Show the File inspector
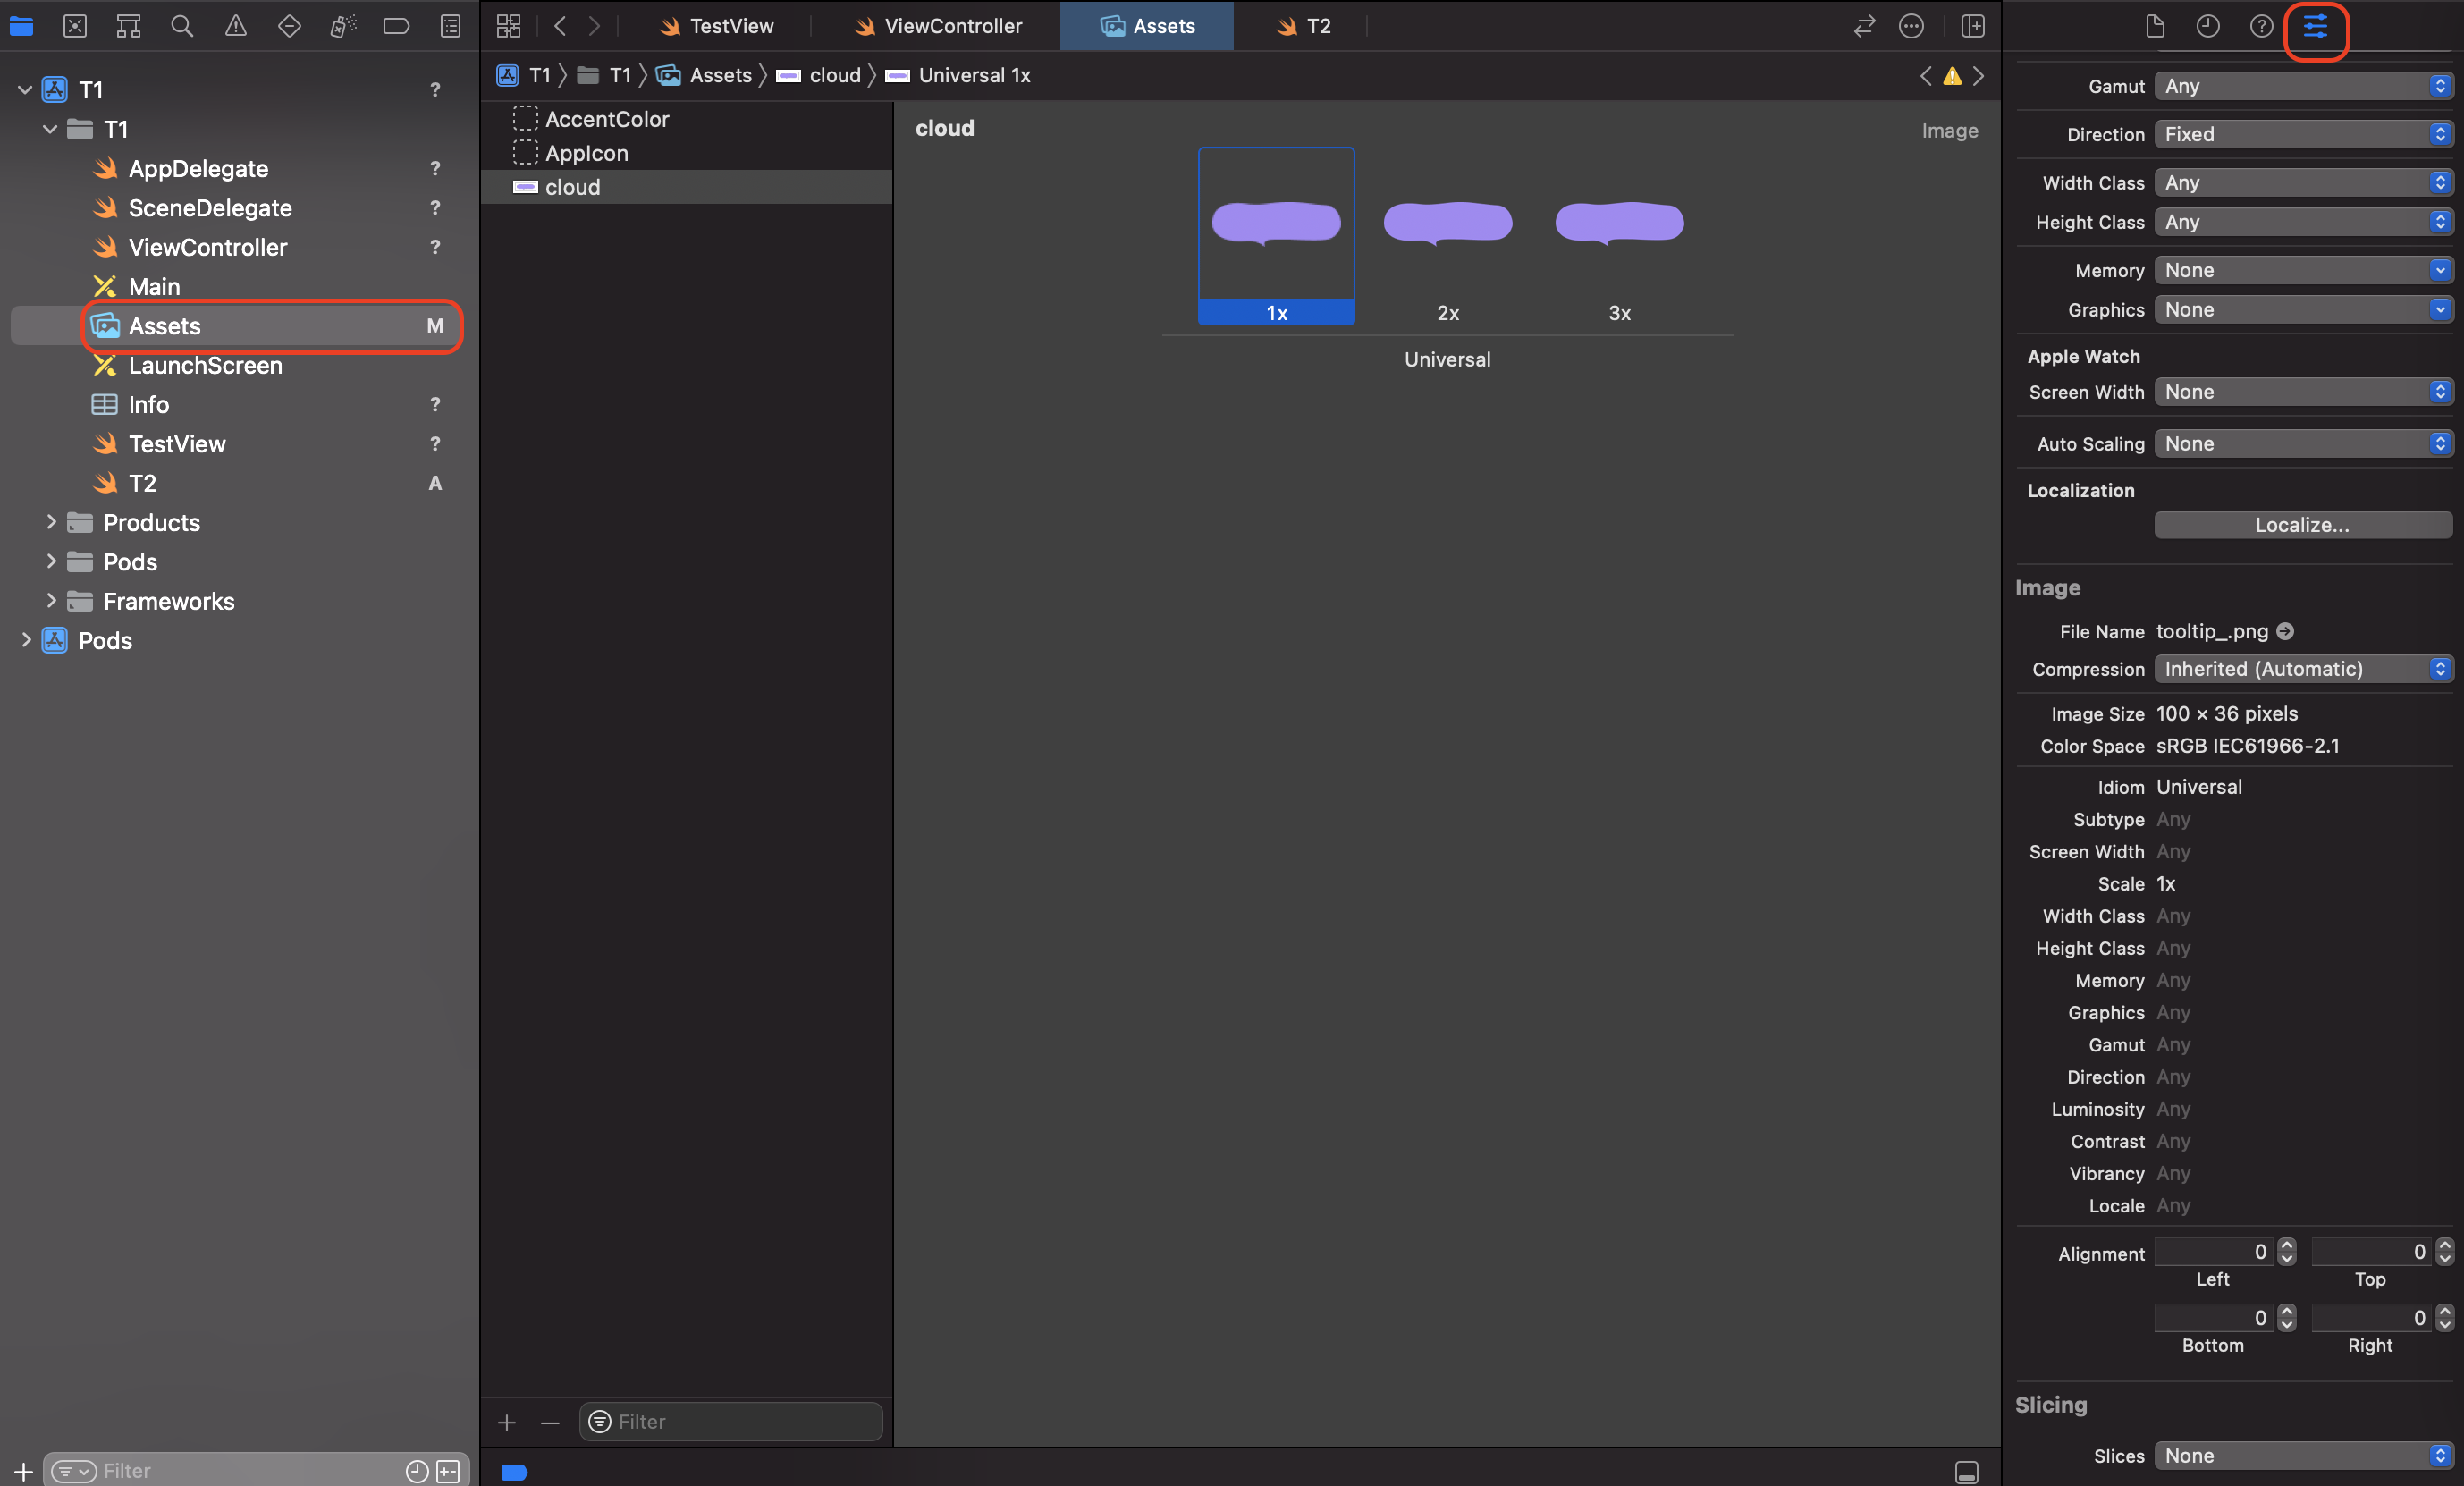Viewport: 2464px width, 1486px height. (x=2154, y=26)
